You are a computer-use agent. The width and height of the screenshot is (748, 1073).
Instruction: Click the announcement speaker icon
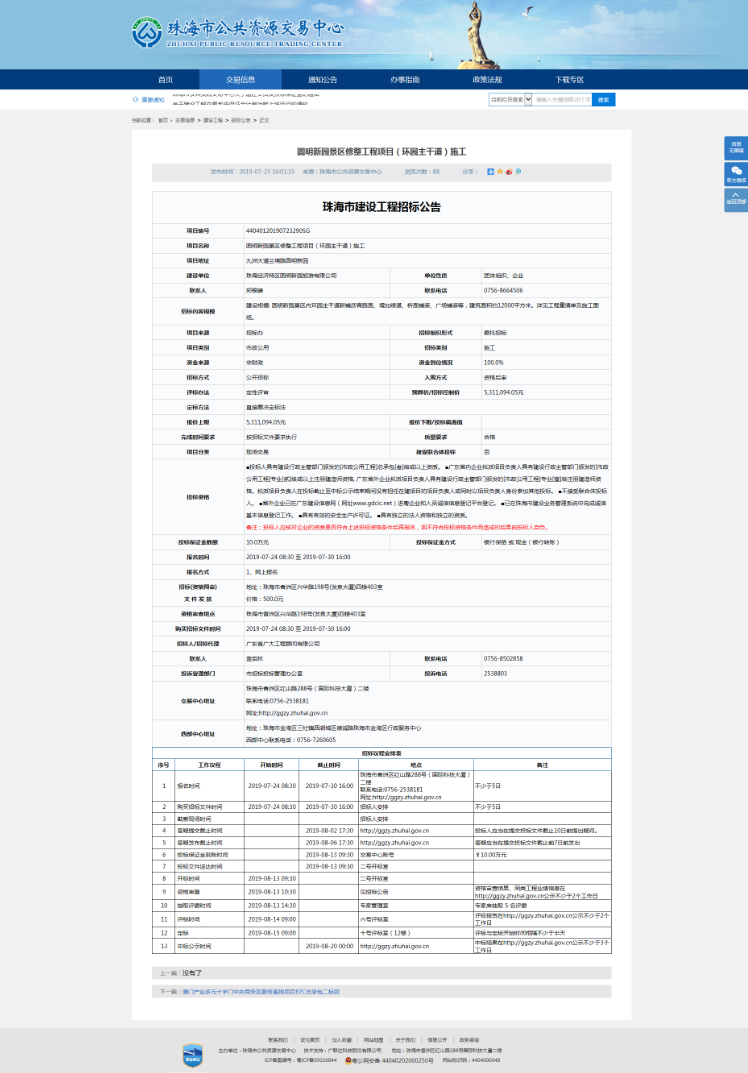point(136,100)
